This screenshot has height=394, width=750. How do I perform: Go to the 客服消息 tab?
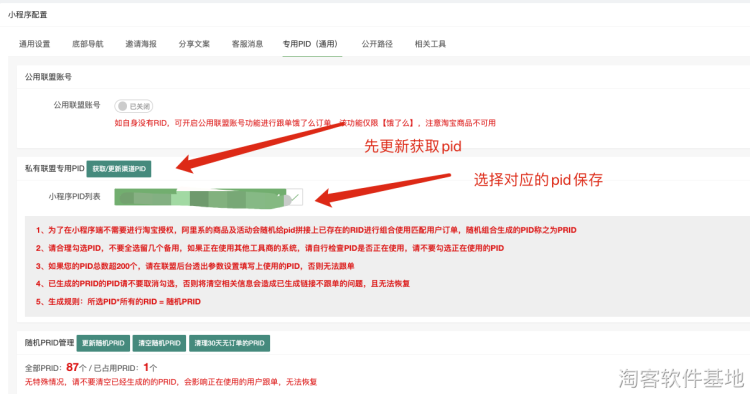tap(247, 44)
